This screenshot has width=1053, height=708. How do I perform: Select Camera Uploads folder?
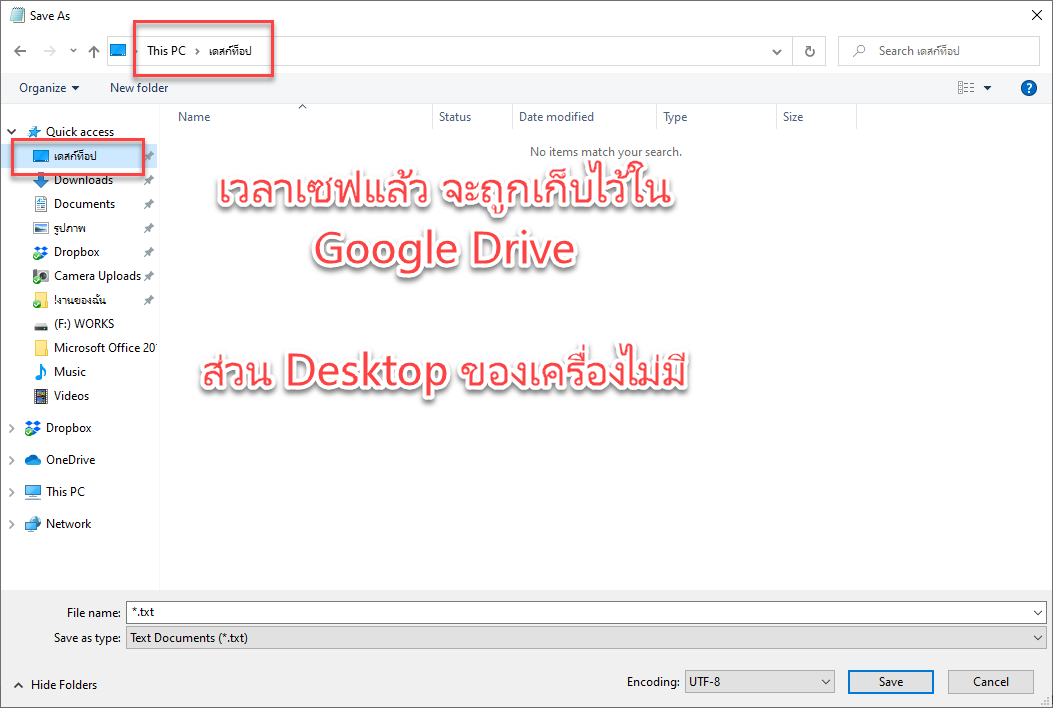(97, 276)
